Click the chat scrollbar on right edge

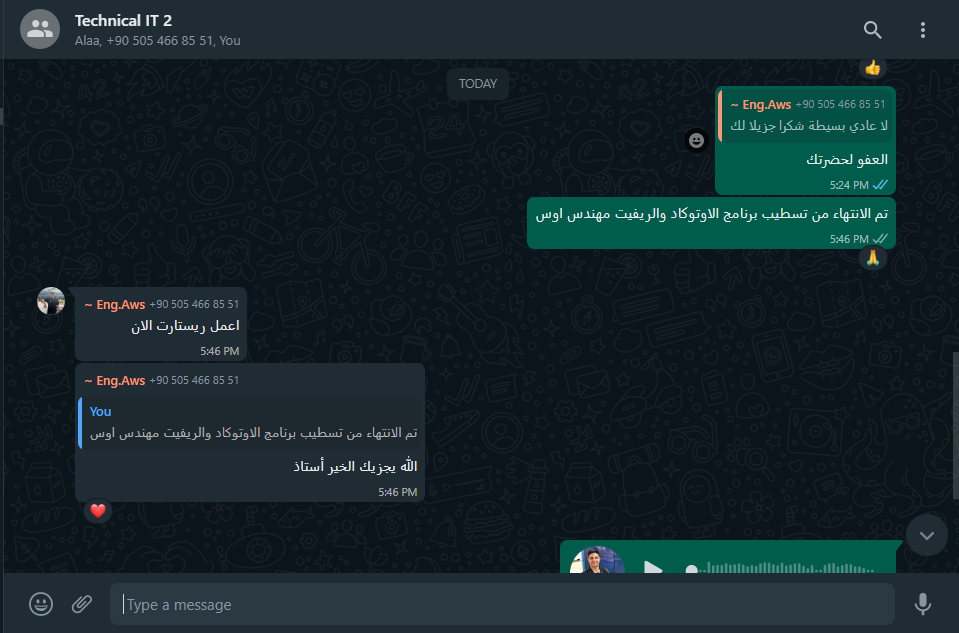tap(955, 426)
